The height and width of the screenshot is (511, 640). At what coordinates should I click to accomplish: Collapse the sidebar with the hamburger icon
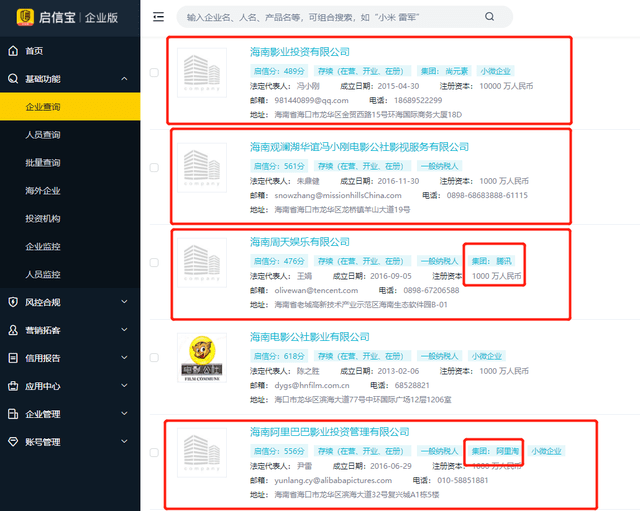tap(158, 17)
